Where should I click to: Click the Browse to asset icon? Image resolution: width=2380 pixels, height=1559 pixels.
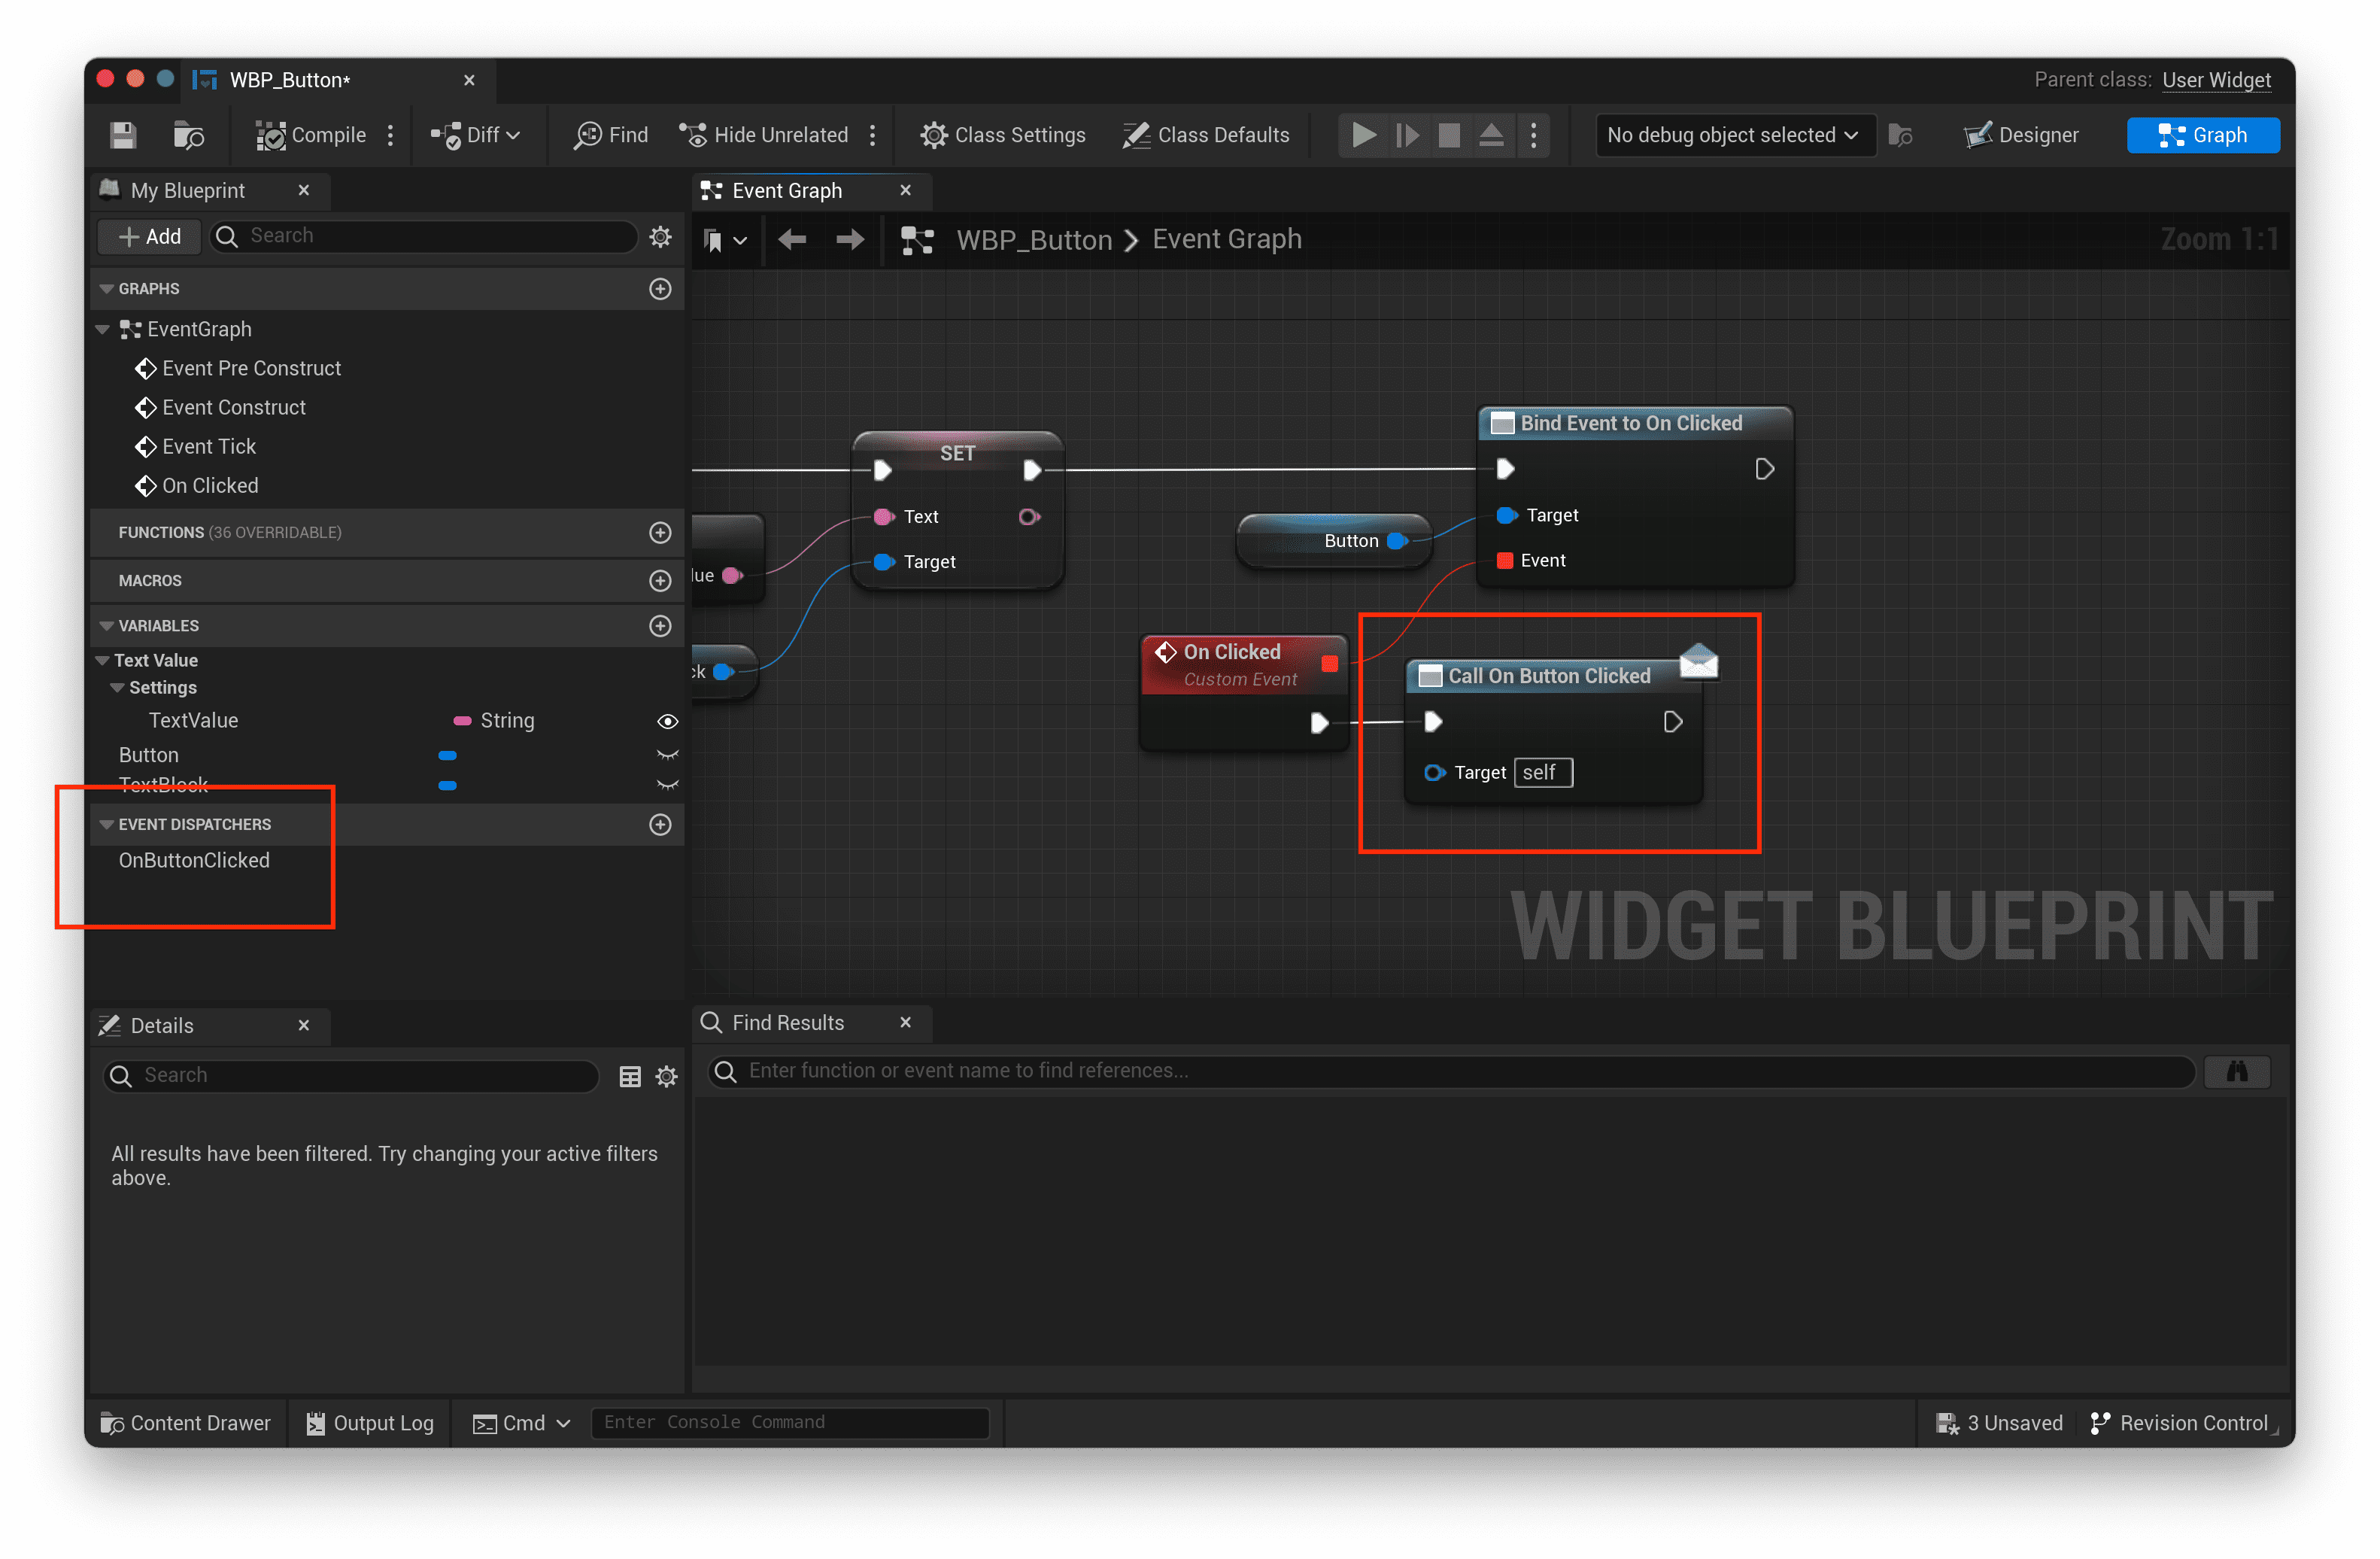[188, 135]
